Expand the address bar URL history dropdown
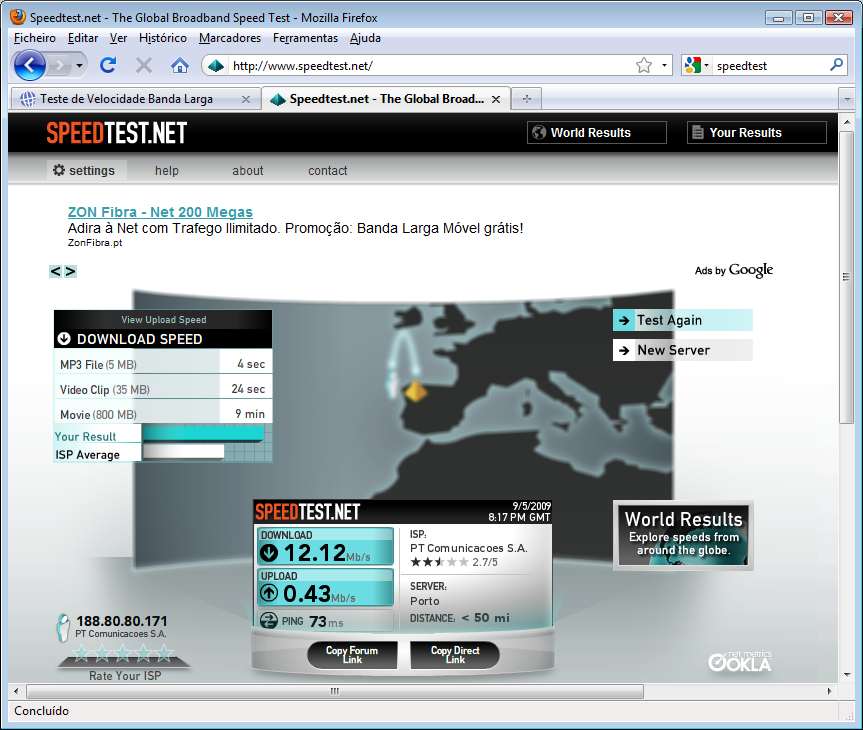Screen dimensions: 863x730 pos(664,66)
